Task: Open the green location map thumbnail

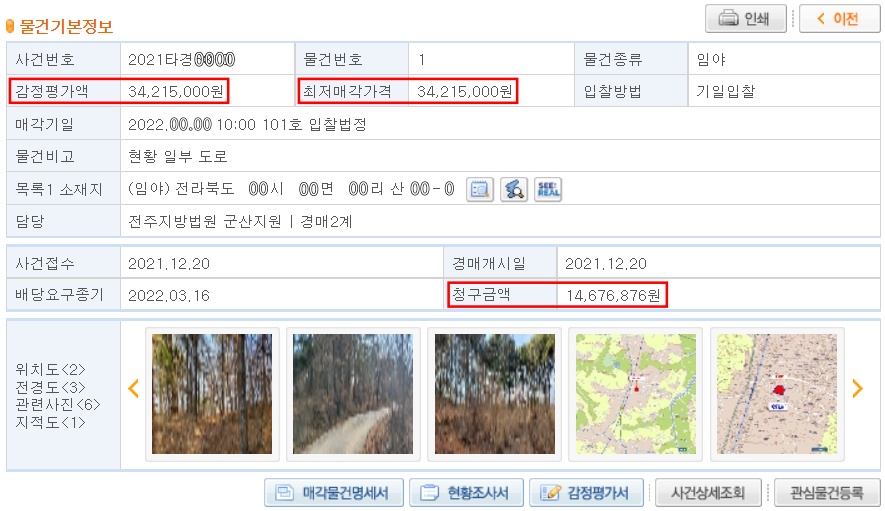Action: click(636, 394)
